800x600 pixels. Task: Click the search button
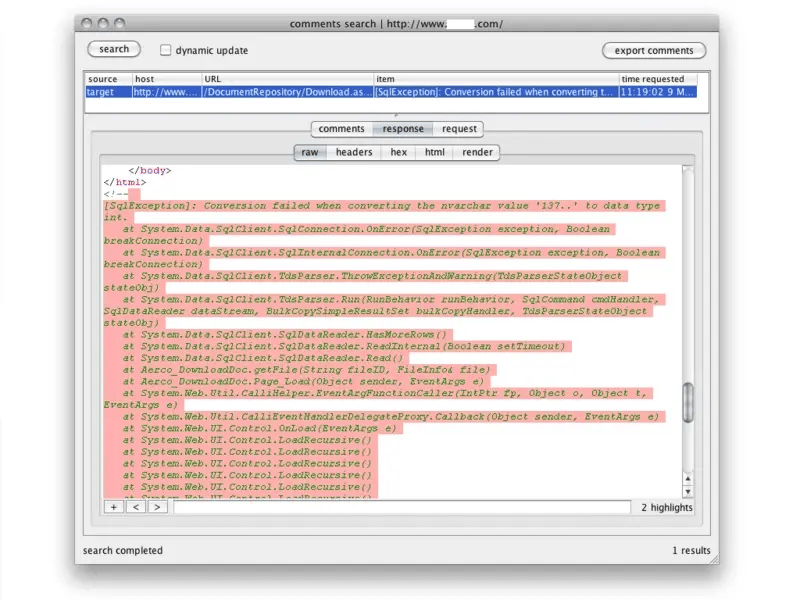coord(114,49)
